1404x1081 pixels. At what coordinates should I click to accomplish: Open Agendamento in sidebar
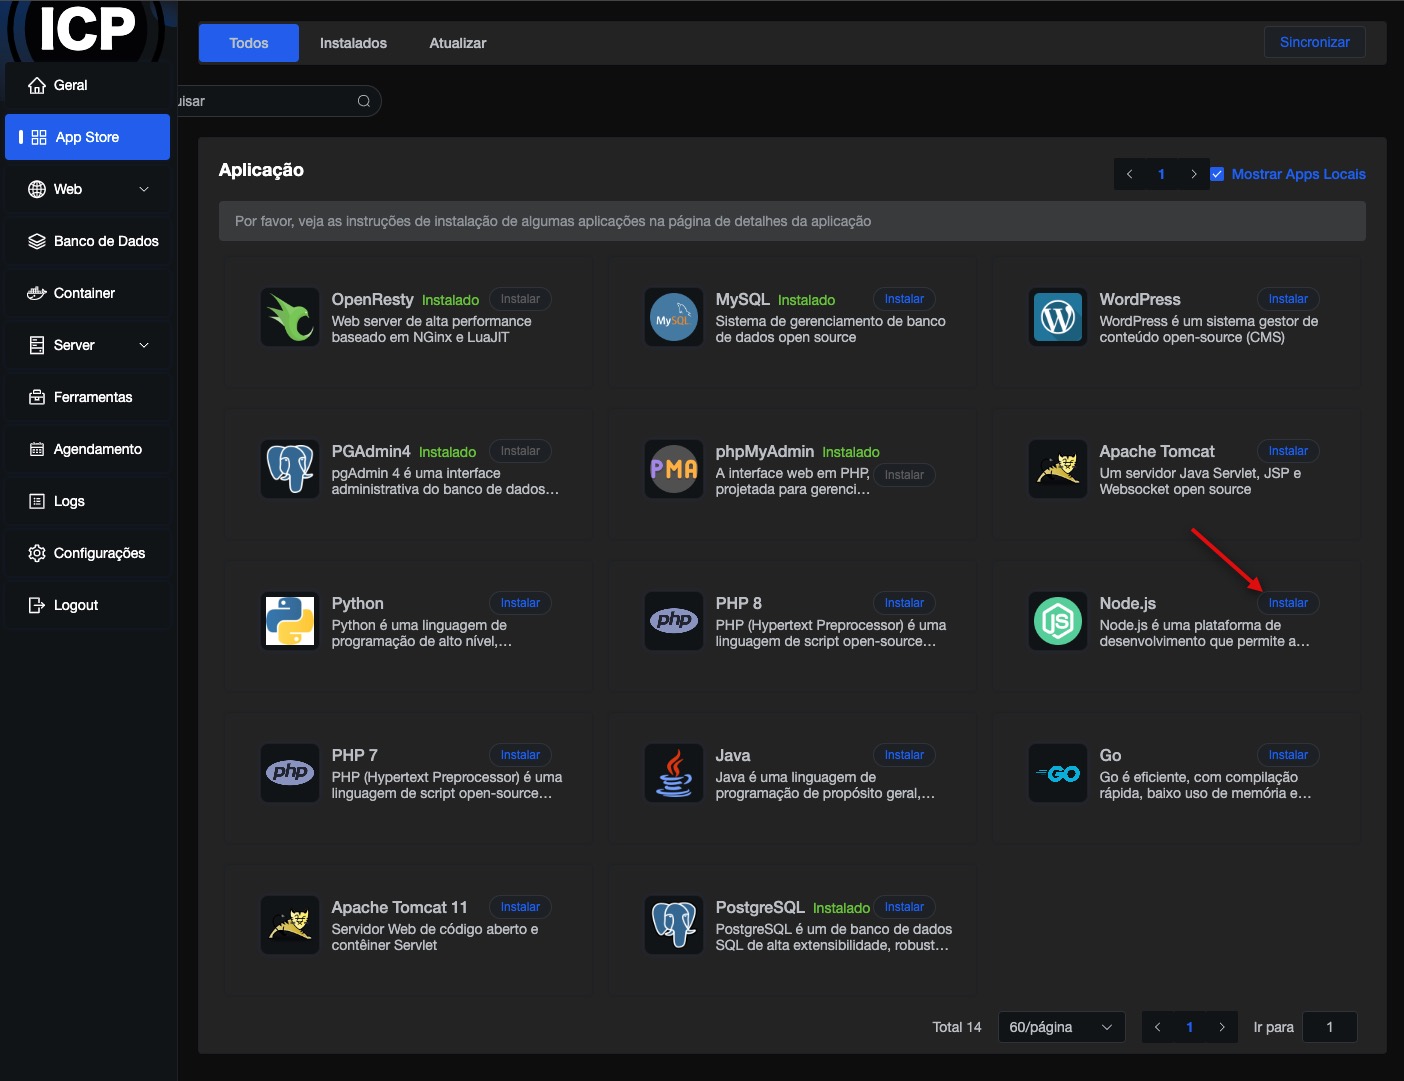pyautogui.click(x=87, y=449)
